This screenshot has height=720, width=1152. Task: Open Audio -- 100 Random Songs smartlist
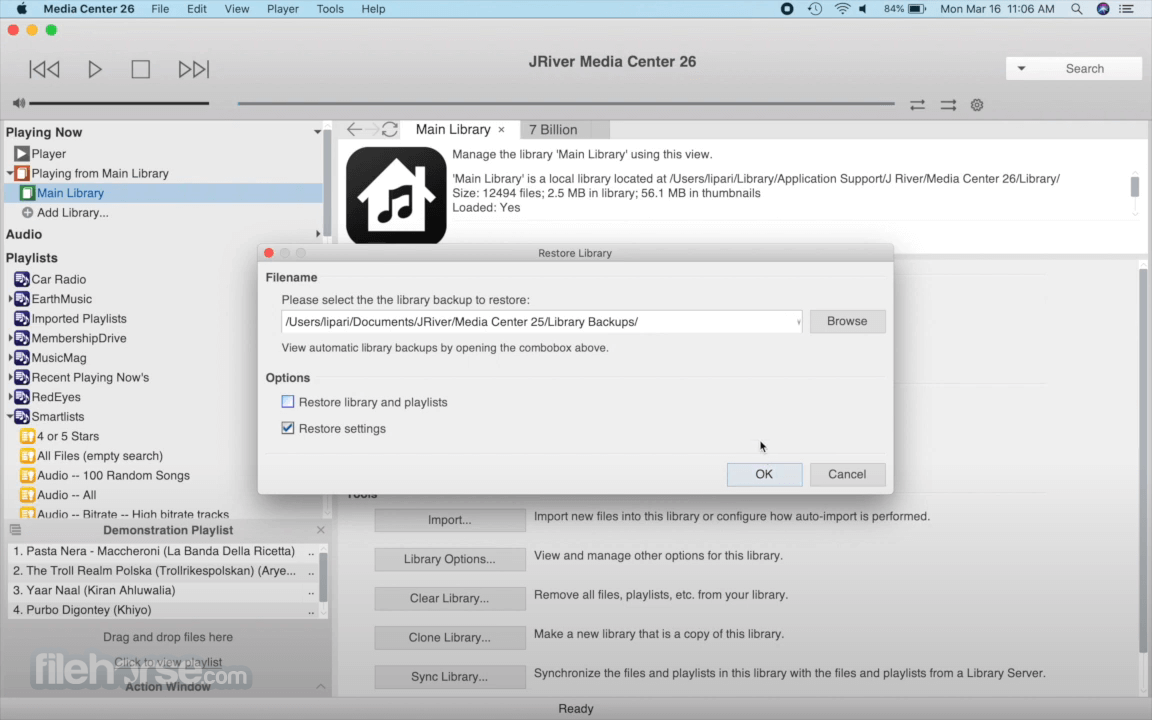point(113,475)
